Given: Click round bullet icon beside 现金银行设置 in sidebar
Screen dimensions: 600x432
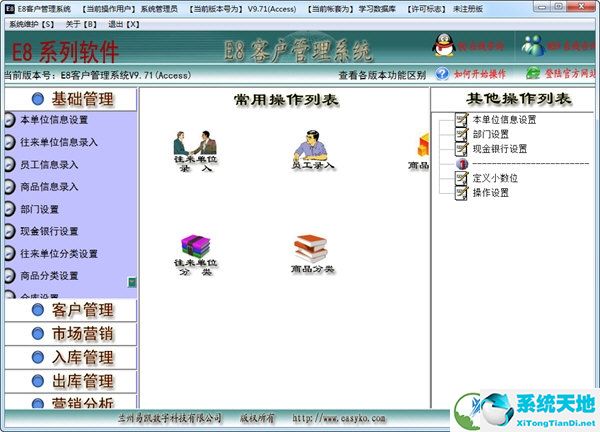Looking at the screenshot, I should [x=9, y=231].
